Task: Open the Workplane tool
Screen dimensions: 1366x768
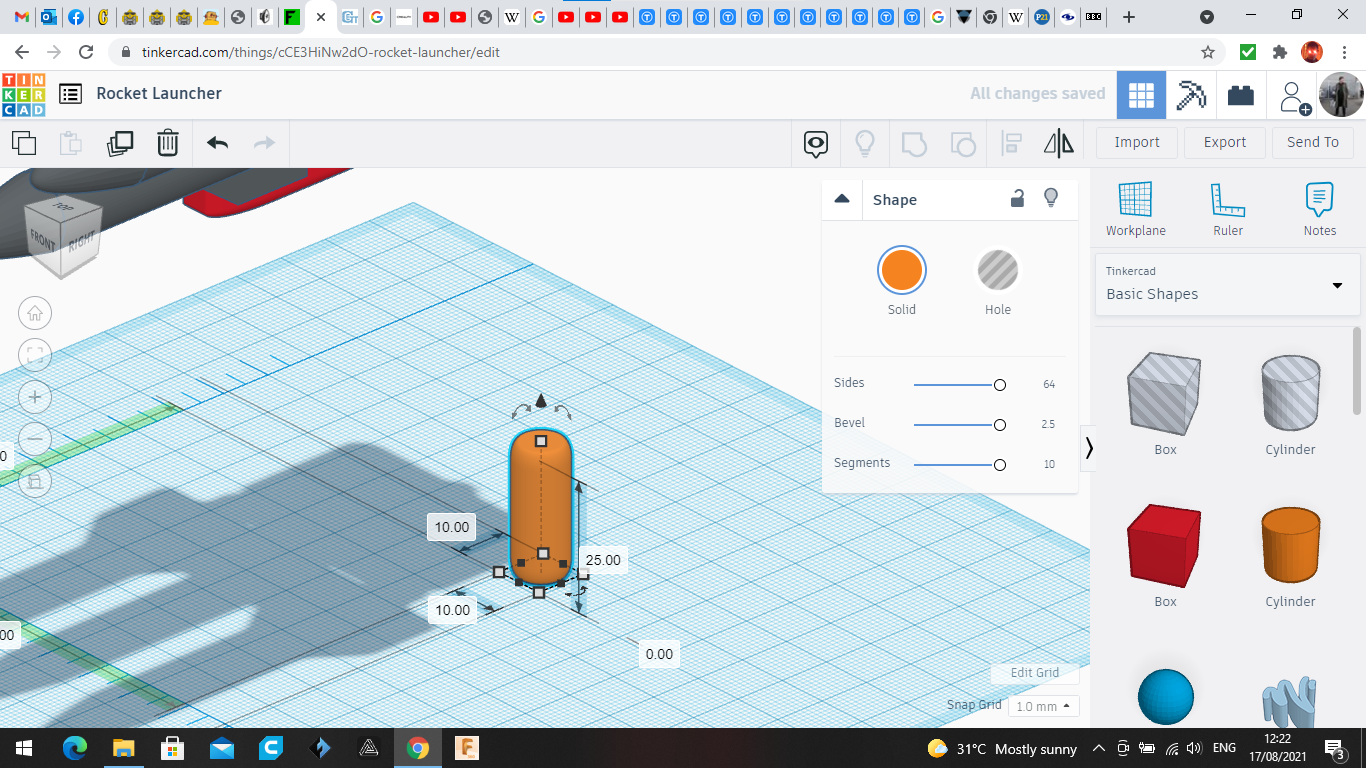Action: [x=1135, y=208]
